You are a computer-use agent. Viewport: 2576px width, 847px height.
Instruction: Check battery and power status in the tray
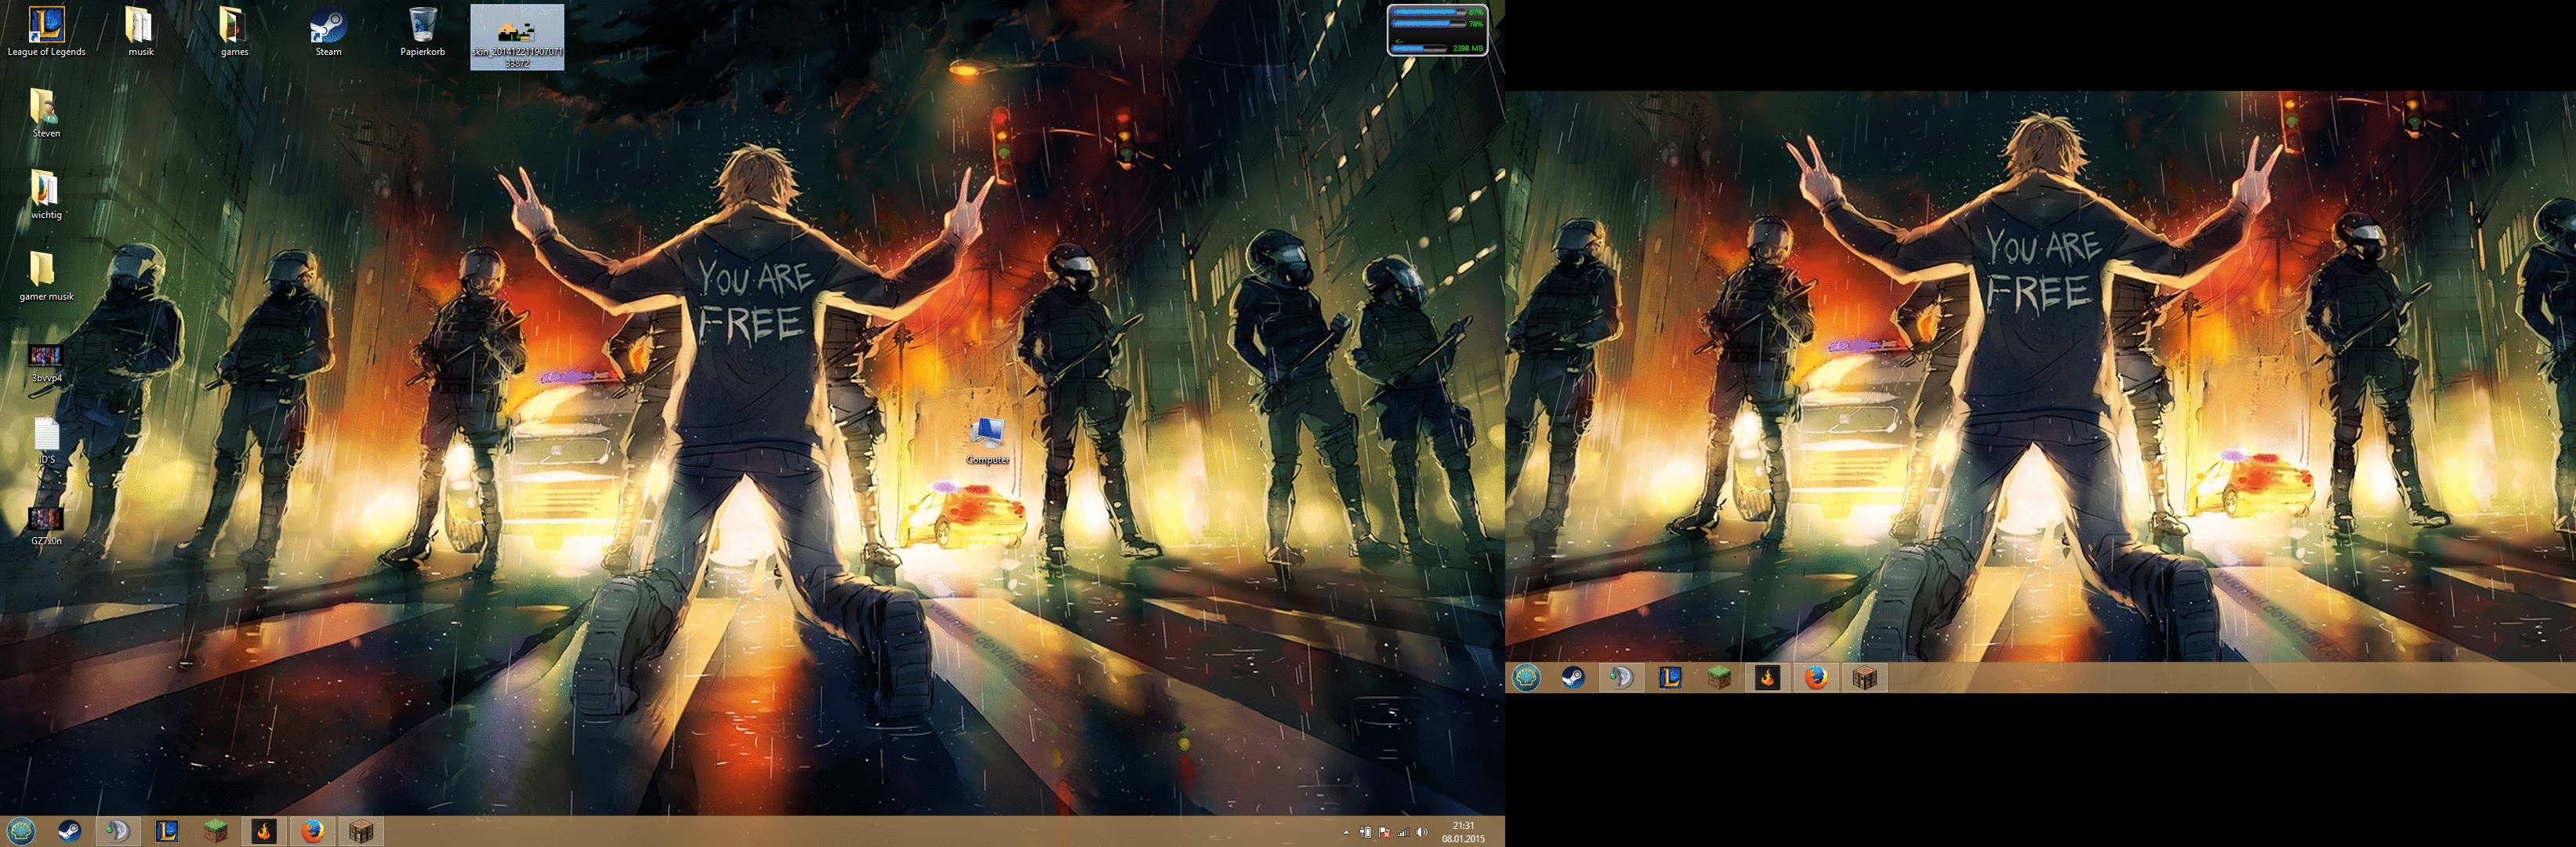point(1366,832)
